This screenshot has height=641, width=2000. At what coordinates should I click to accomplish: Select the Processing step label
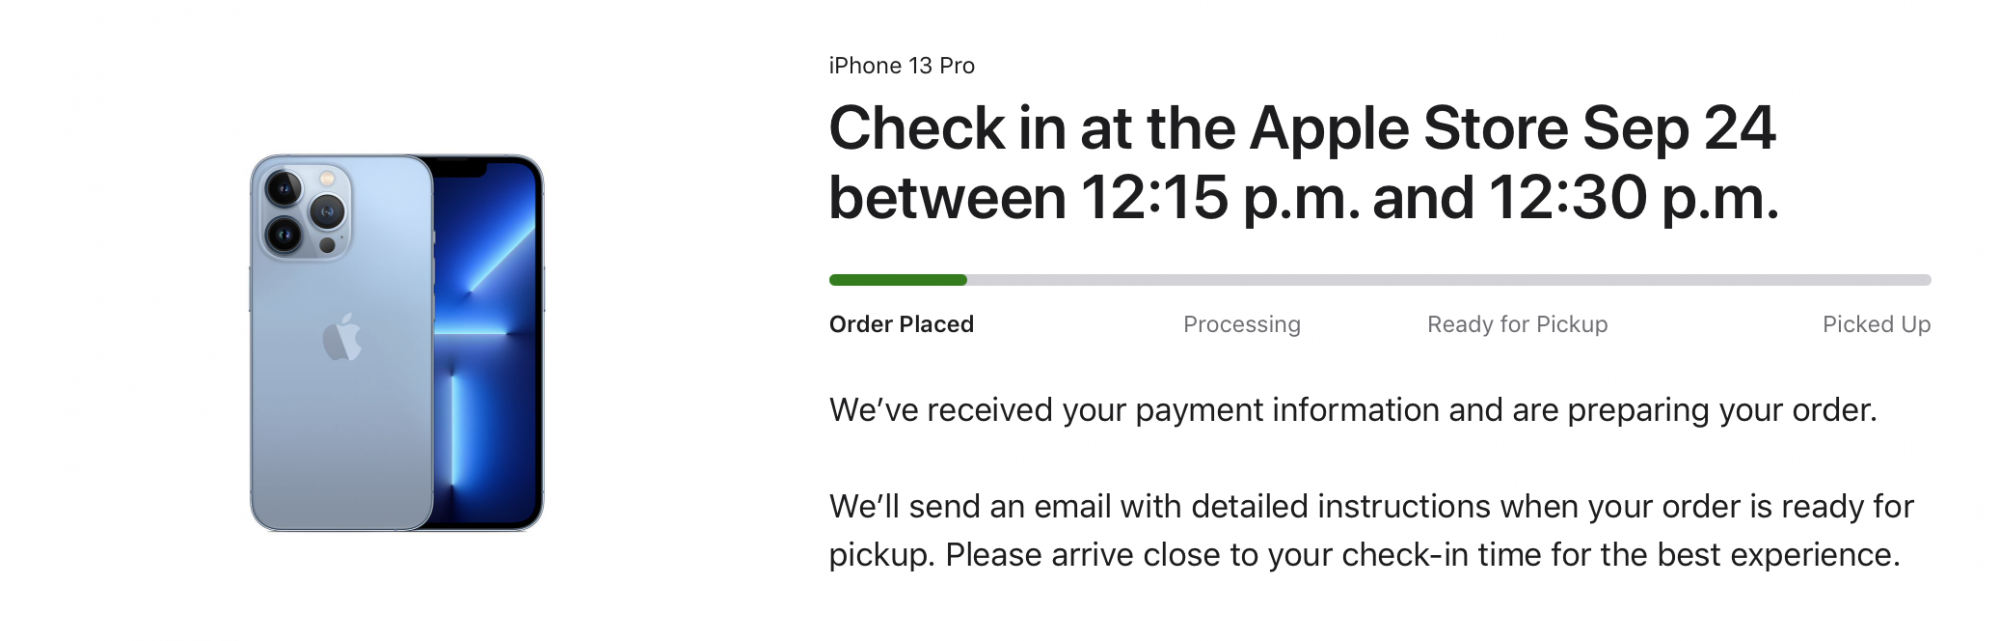coord(1241,324)
